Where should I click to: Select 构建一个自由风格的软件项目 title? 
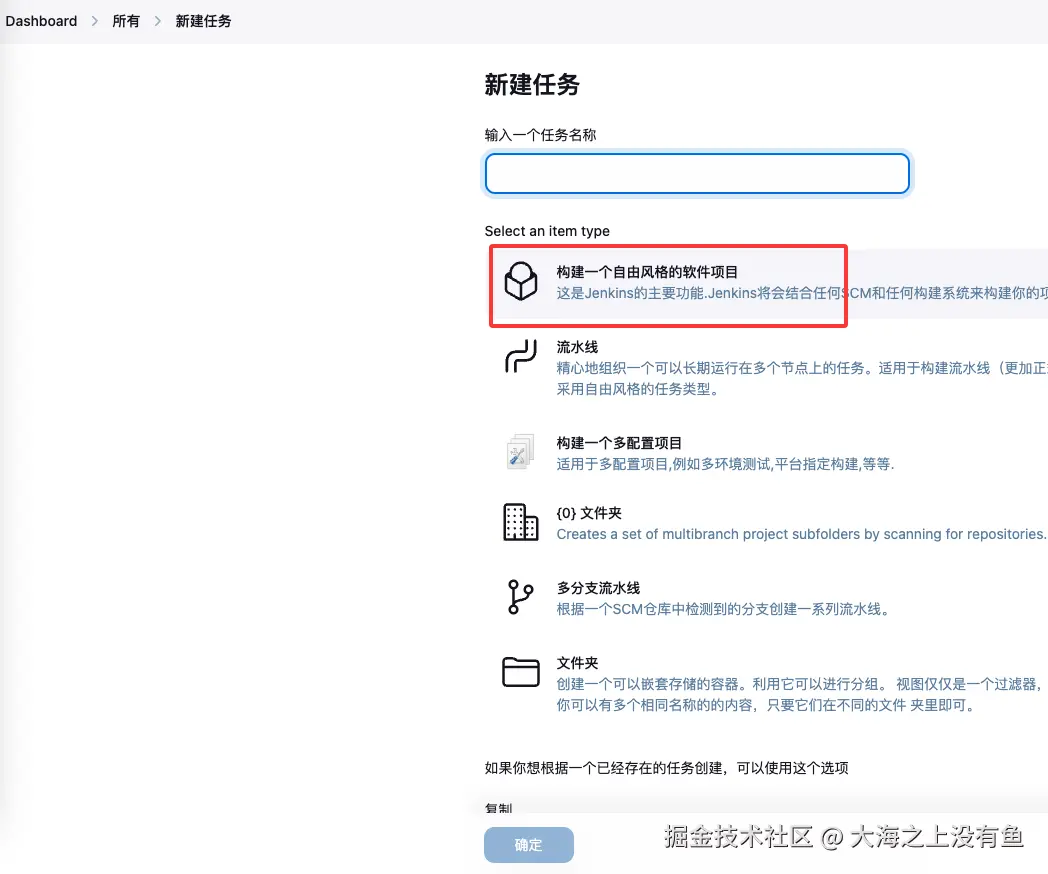647,272
